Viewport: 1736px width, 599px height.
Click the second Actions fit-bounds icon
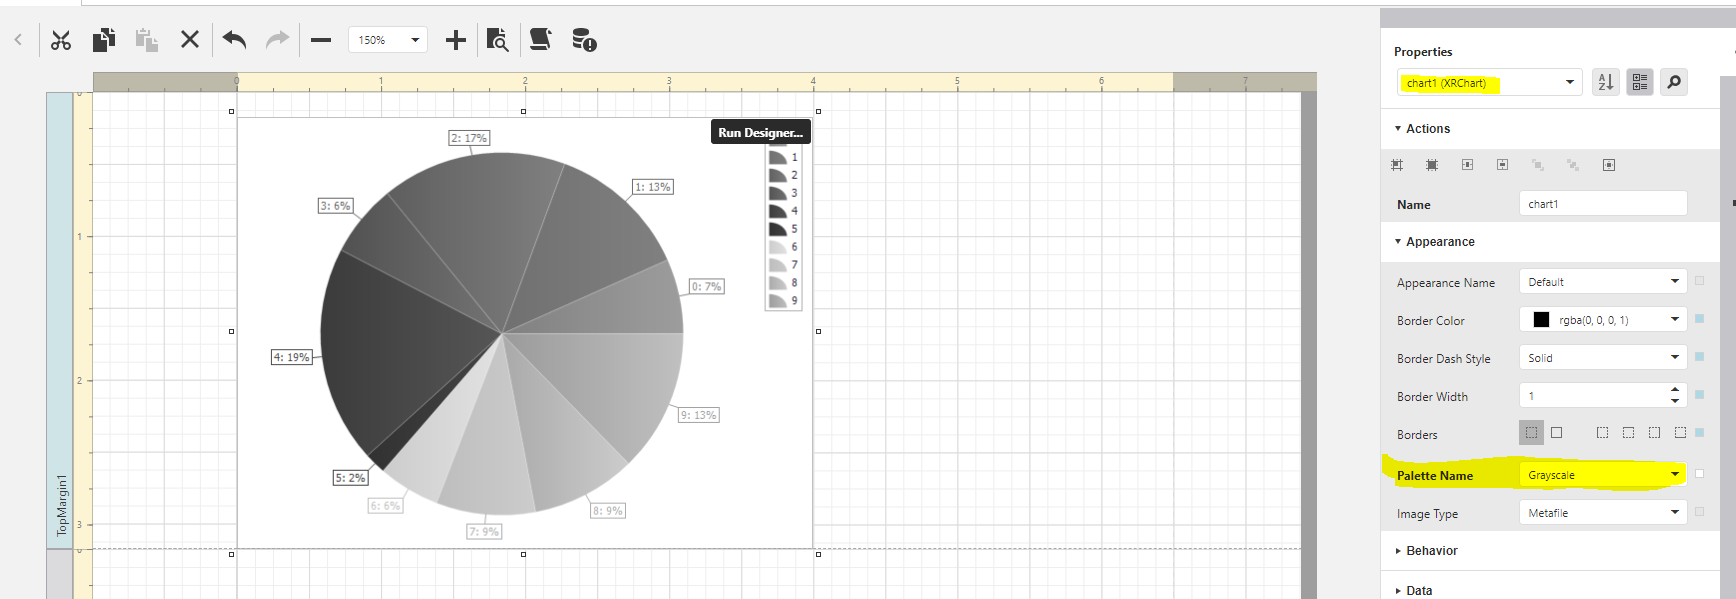(x=1432, y=165)
